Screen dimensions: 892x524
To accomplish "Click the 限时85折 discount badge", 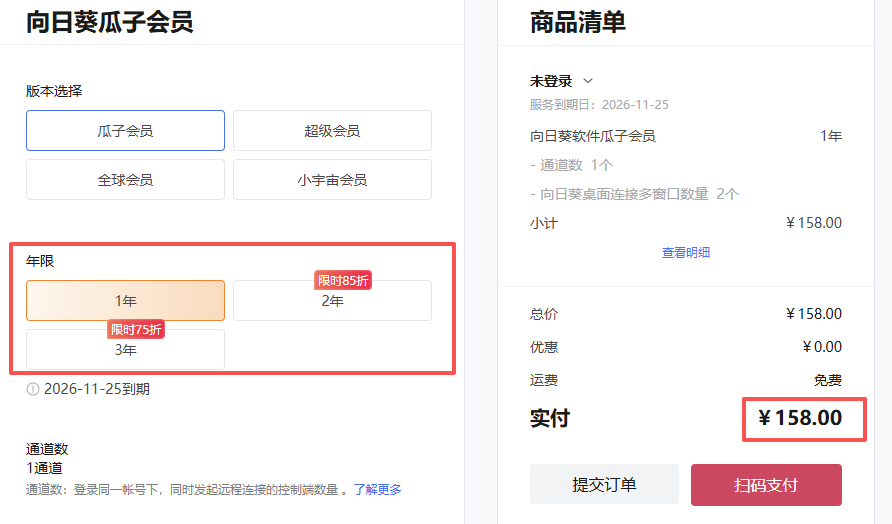I will click(x=343, y=280).
